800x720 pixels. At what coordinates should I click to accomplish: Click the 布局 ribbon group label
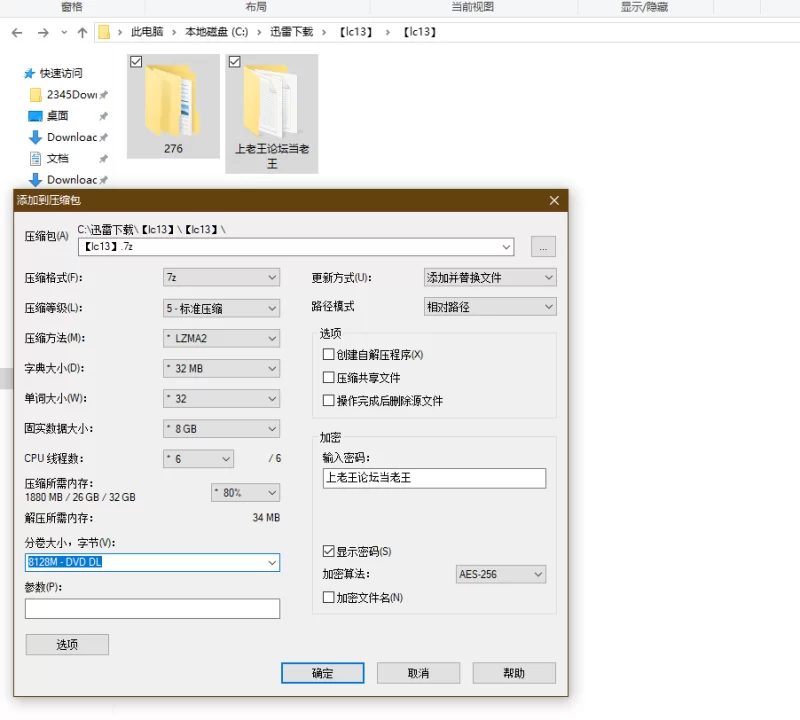[256, 7]
